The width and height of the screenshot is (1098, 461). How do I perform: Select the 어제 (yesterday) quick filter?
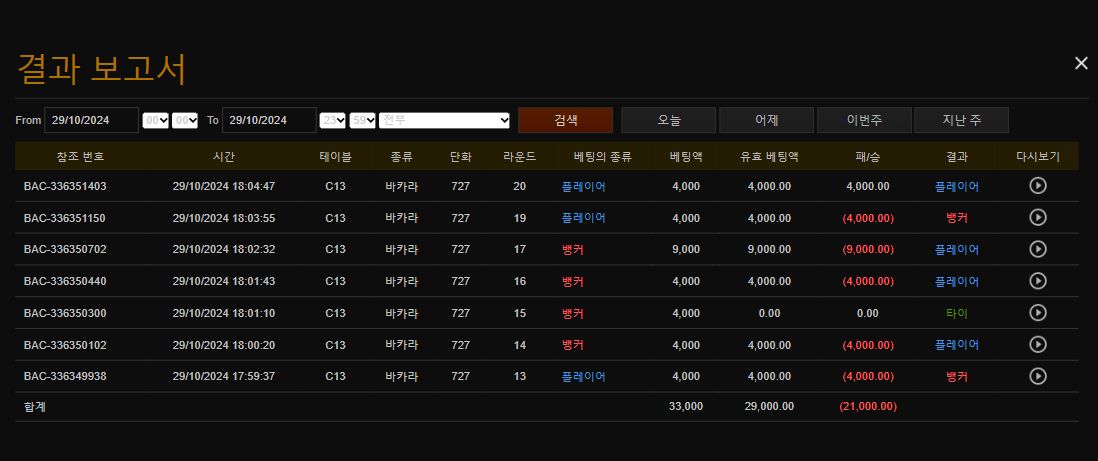[x=766, y=120]
